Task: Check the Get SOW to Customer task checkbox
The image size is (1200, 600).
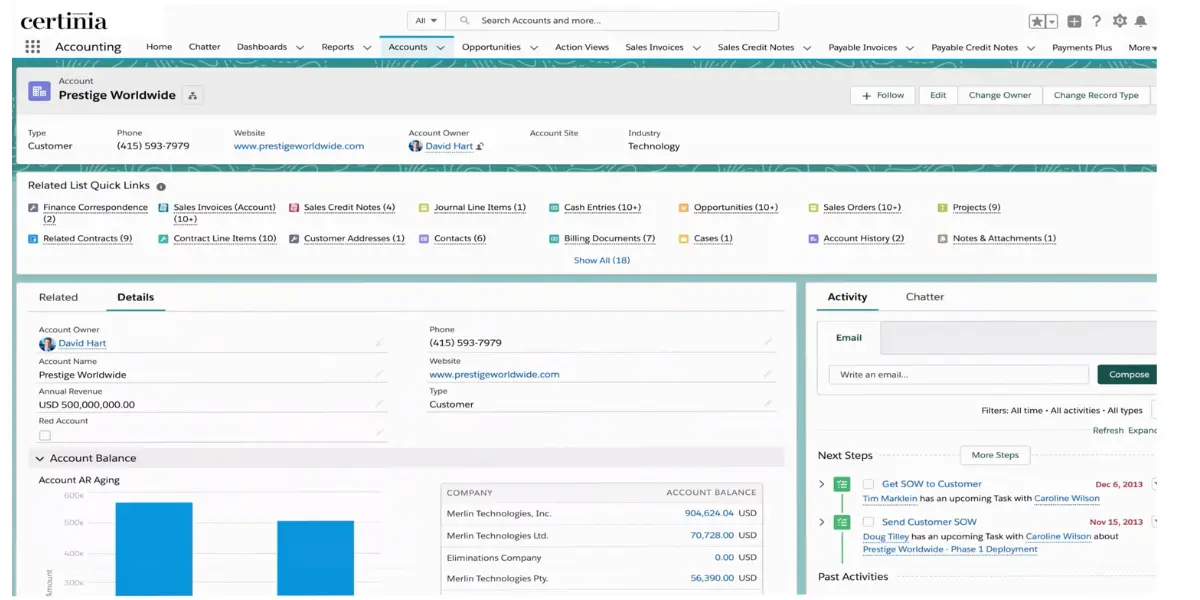Action: 868,484
